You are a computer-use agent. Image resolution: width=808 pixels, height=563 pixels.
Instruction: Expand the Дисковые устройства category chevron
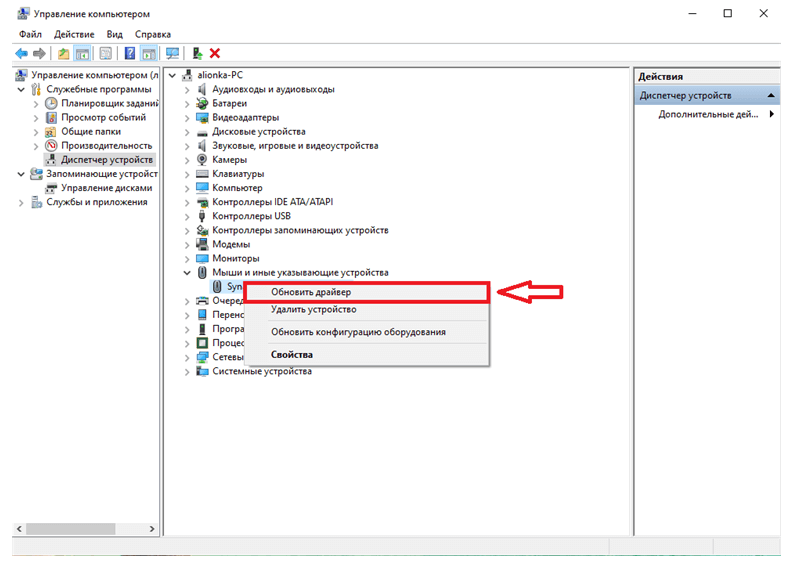(x=187, y=132)
